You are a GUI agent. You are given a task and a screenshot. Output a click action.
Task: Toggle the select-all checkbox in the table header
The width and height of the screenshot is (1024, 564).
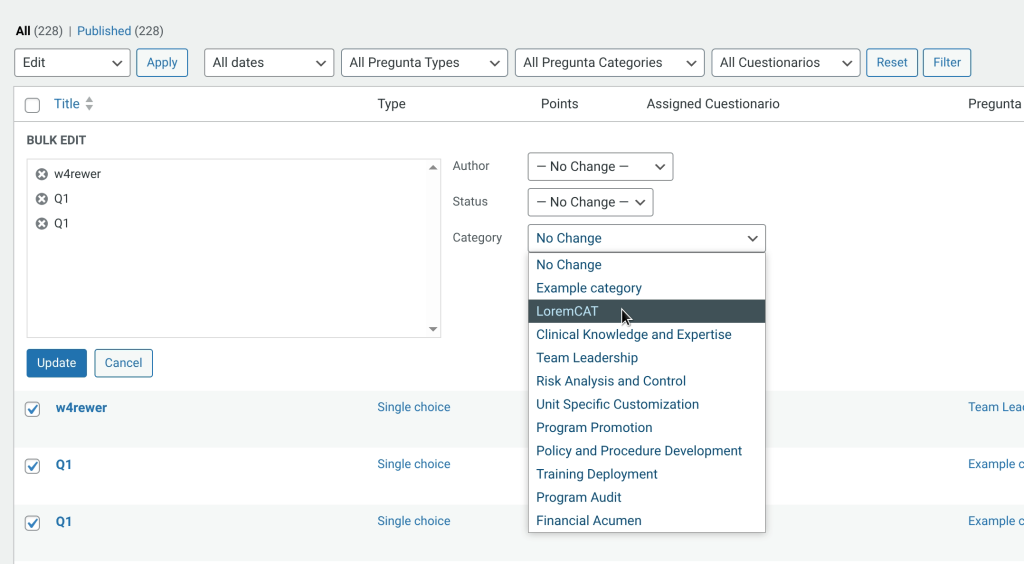pos(32,105)
